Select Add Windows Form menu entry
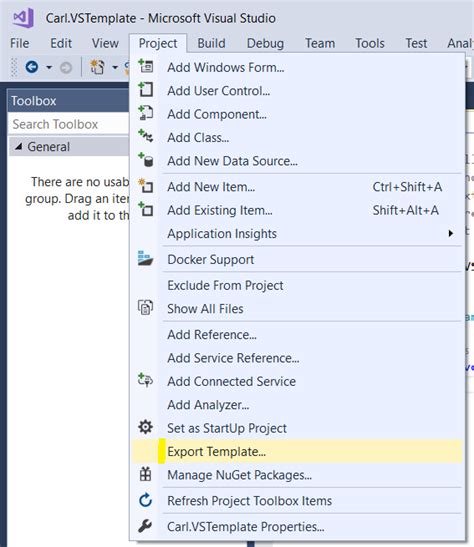Viewport: 474px width, 547px height. pyautogui.click(x=297, y=67)
